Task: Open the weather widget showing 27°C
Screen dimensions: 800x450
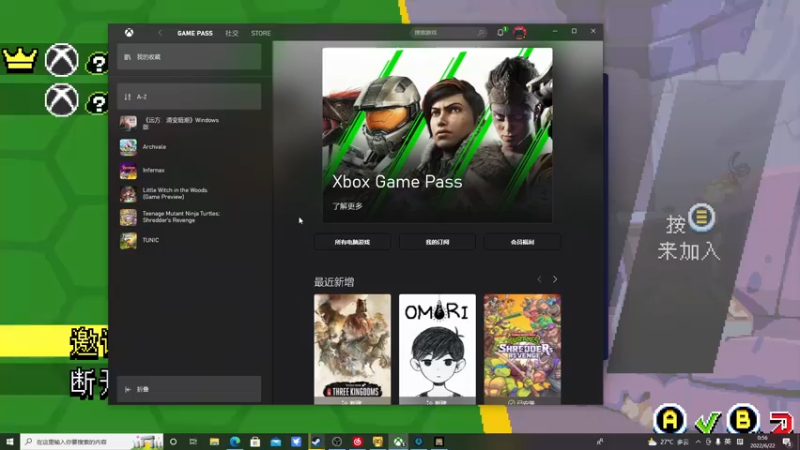Action: tap(668, 442)
